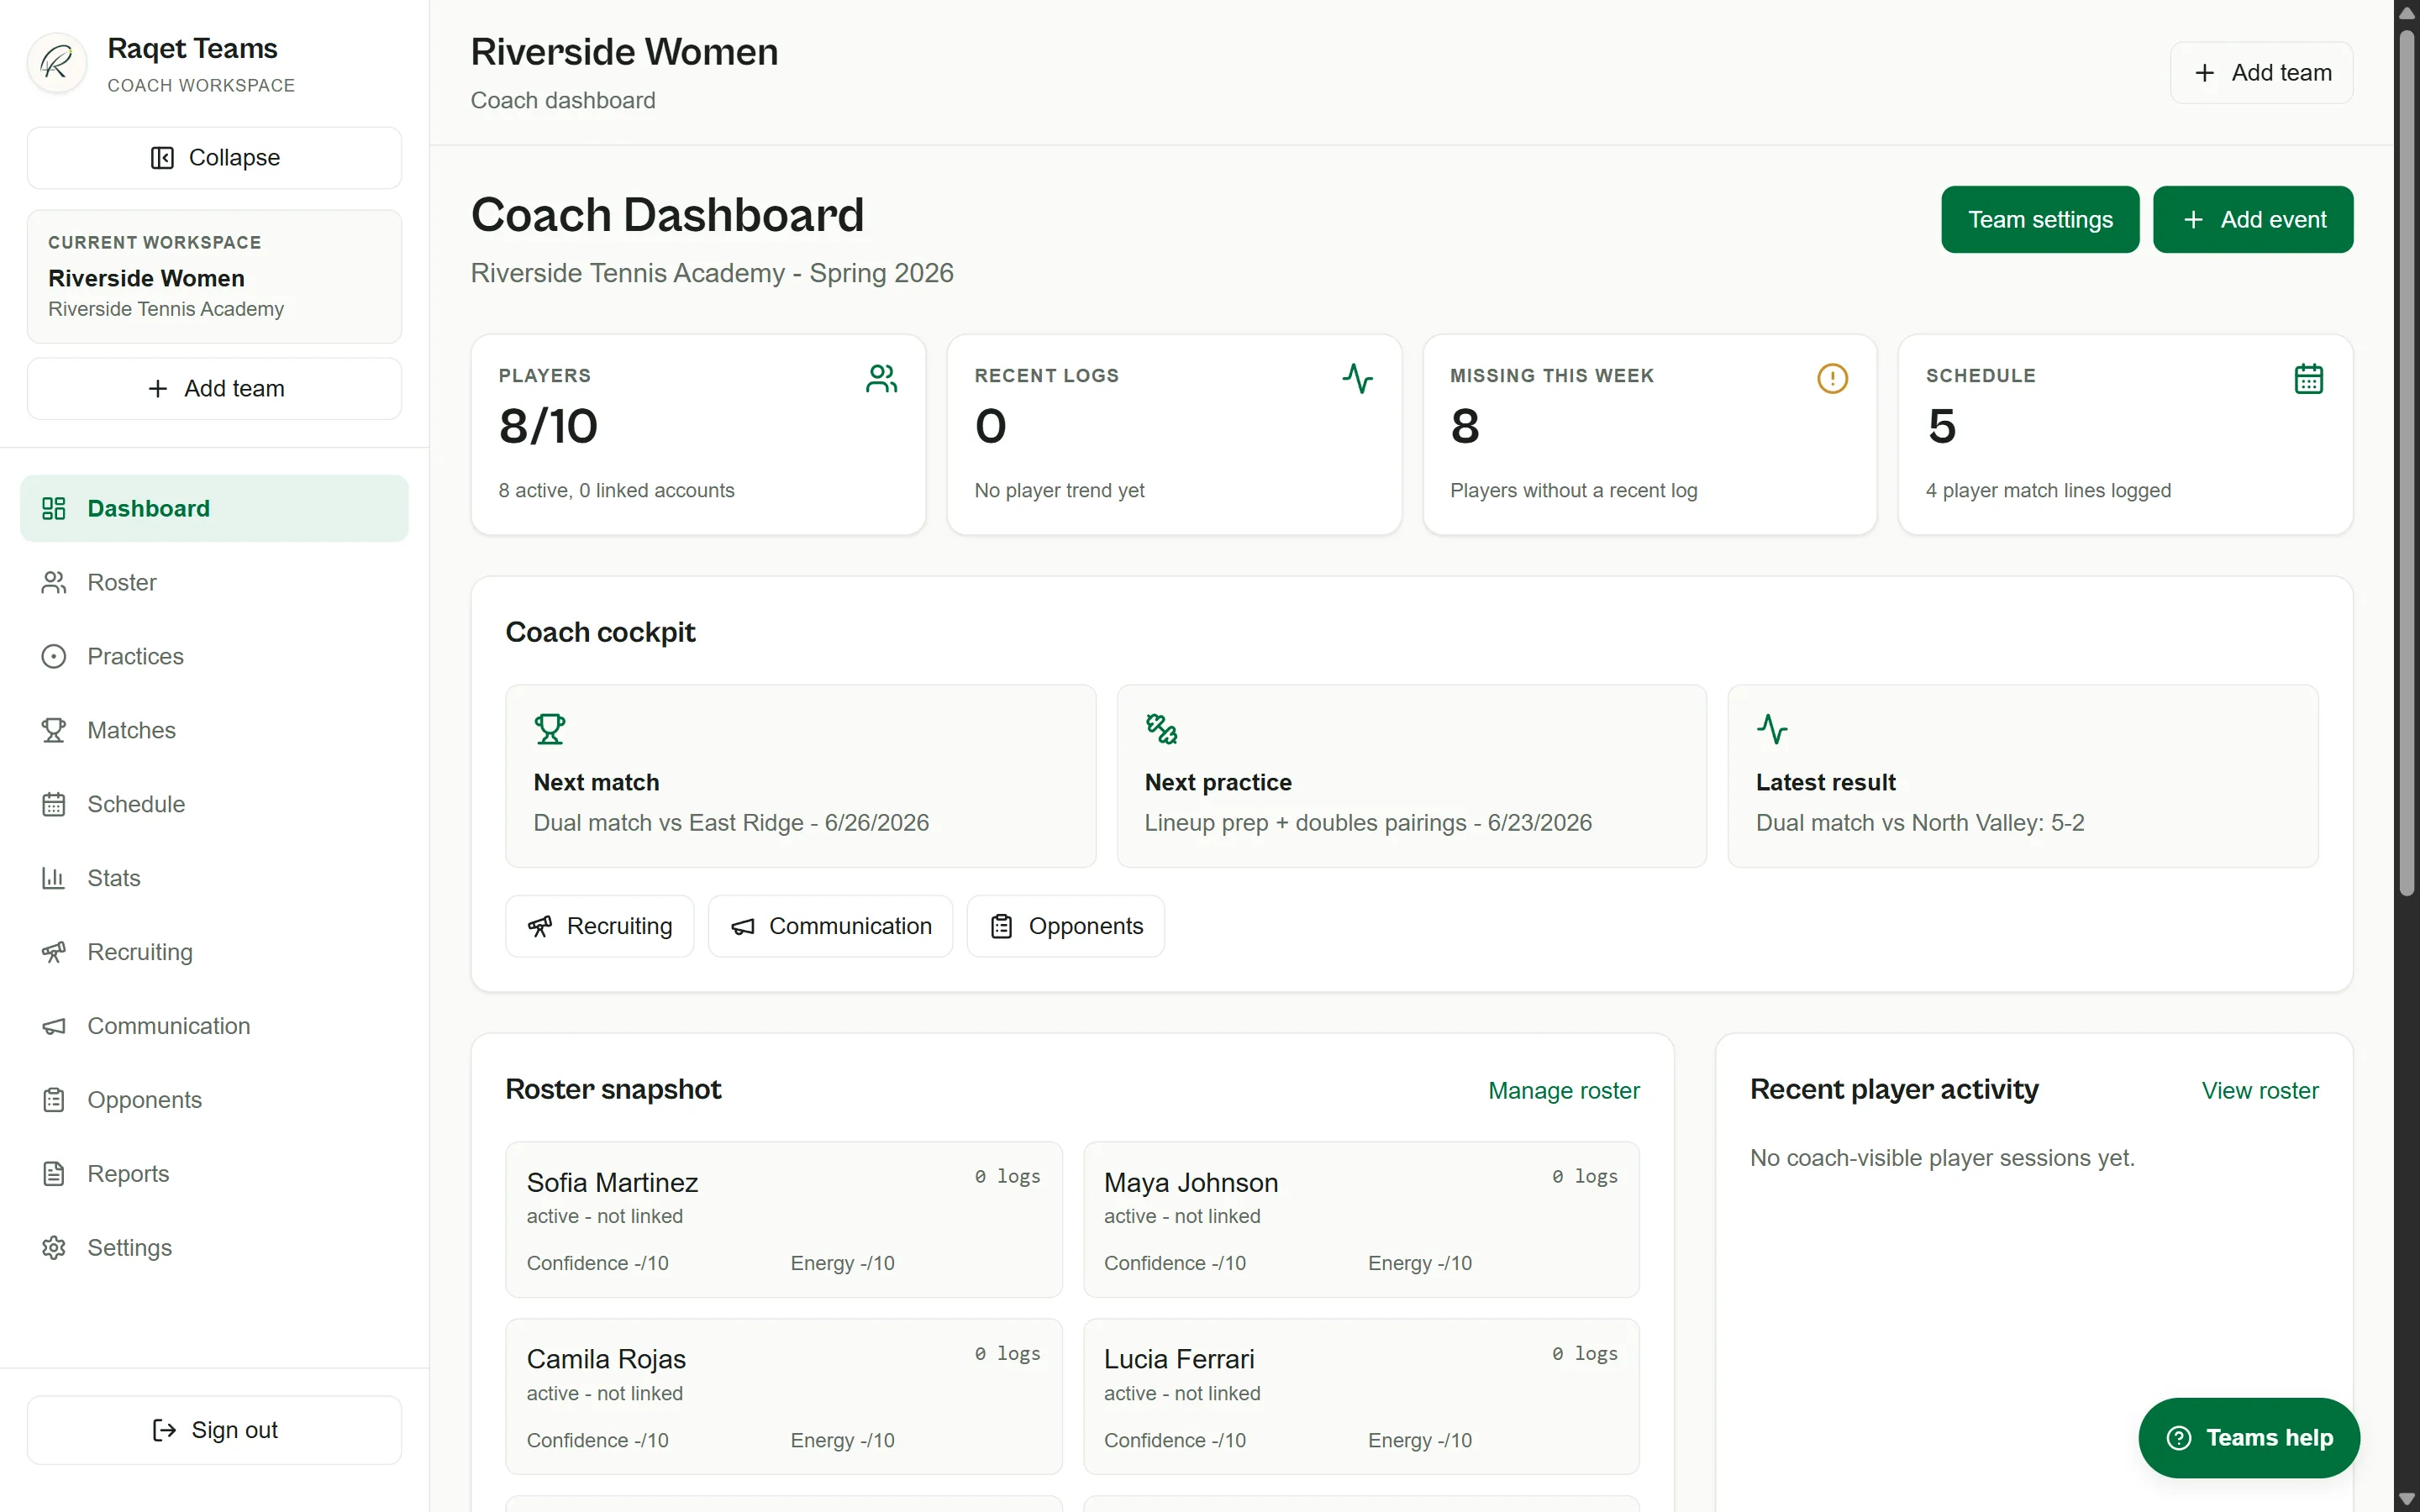Click the Collapse button label
The image size is (2420, 1512).
pyautogui.click(x=234, y=158)
